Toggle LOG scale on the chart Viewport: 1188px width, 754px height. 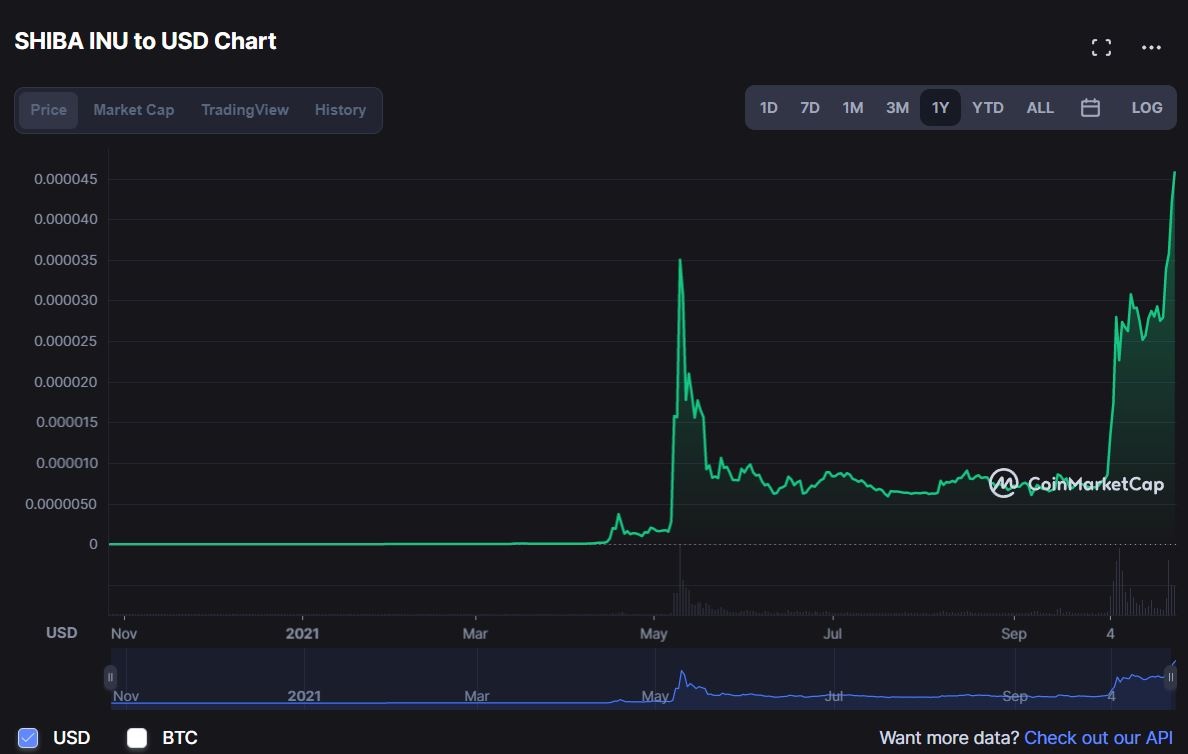coord(1146,108)
